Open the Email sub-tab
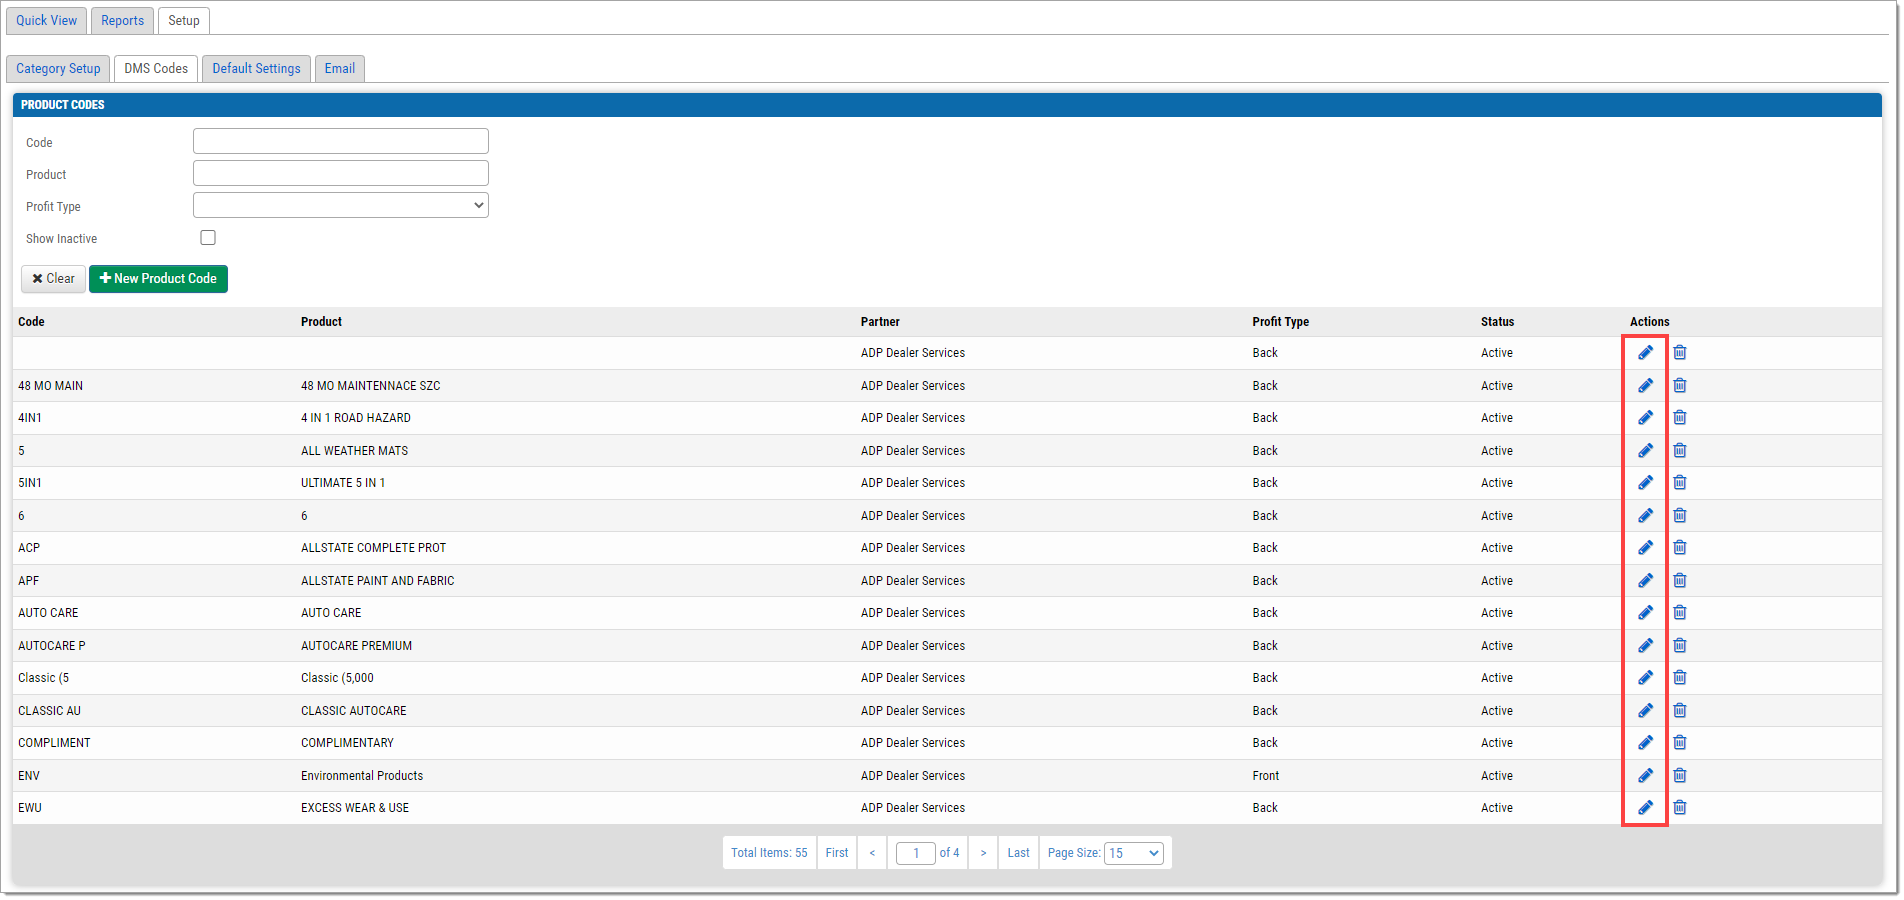The width and height of the screenshot is (1904, 900). (x=340, y=68)
